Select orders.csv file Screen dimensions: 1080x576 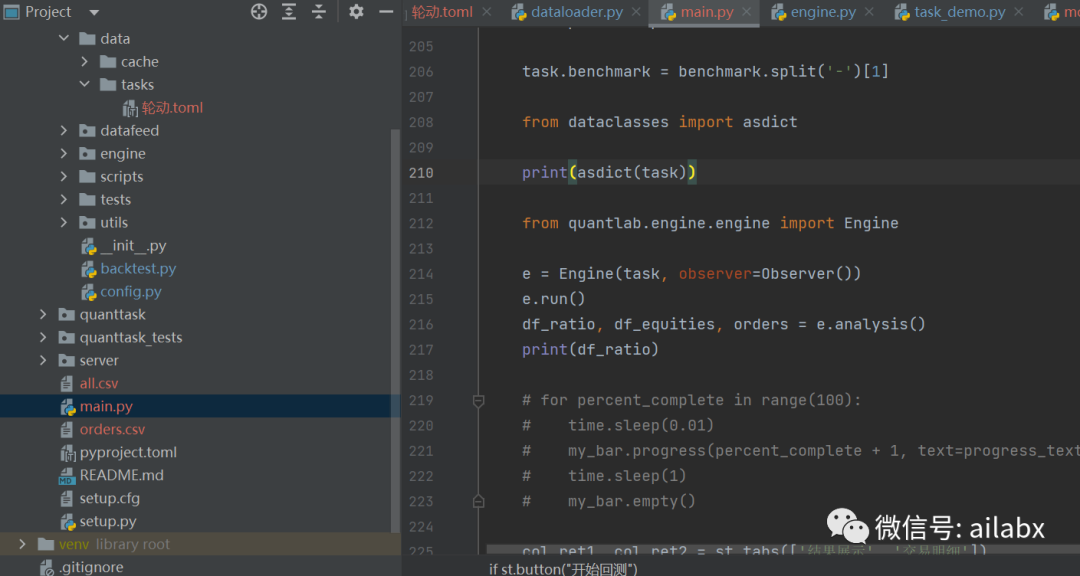coord(112,429)
